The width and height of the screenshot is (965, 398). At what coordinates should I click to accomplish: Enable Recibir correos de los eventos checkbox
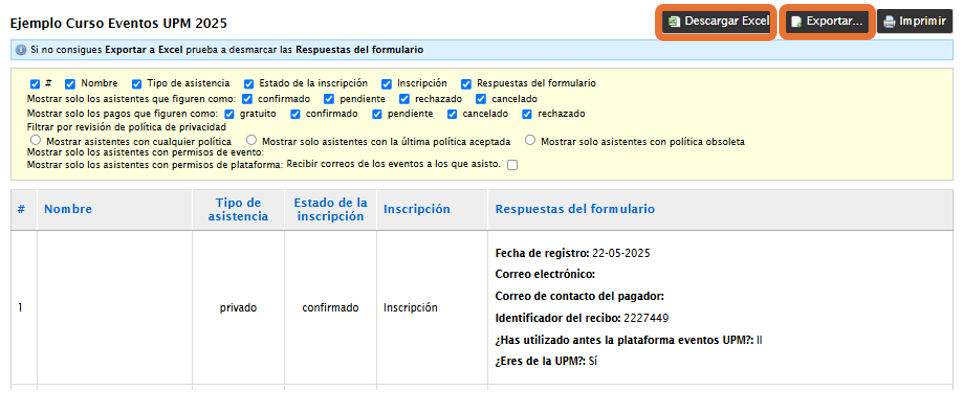(512, 165)
